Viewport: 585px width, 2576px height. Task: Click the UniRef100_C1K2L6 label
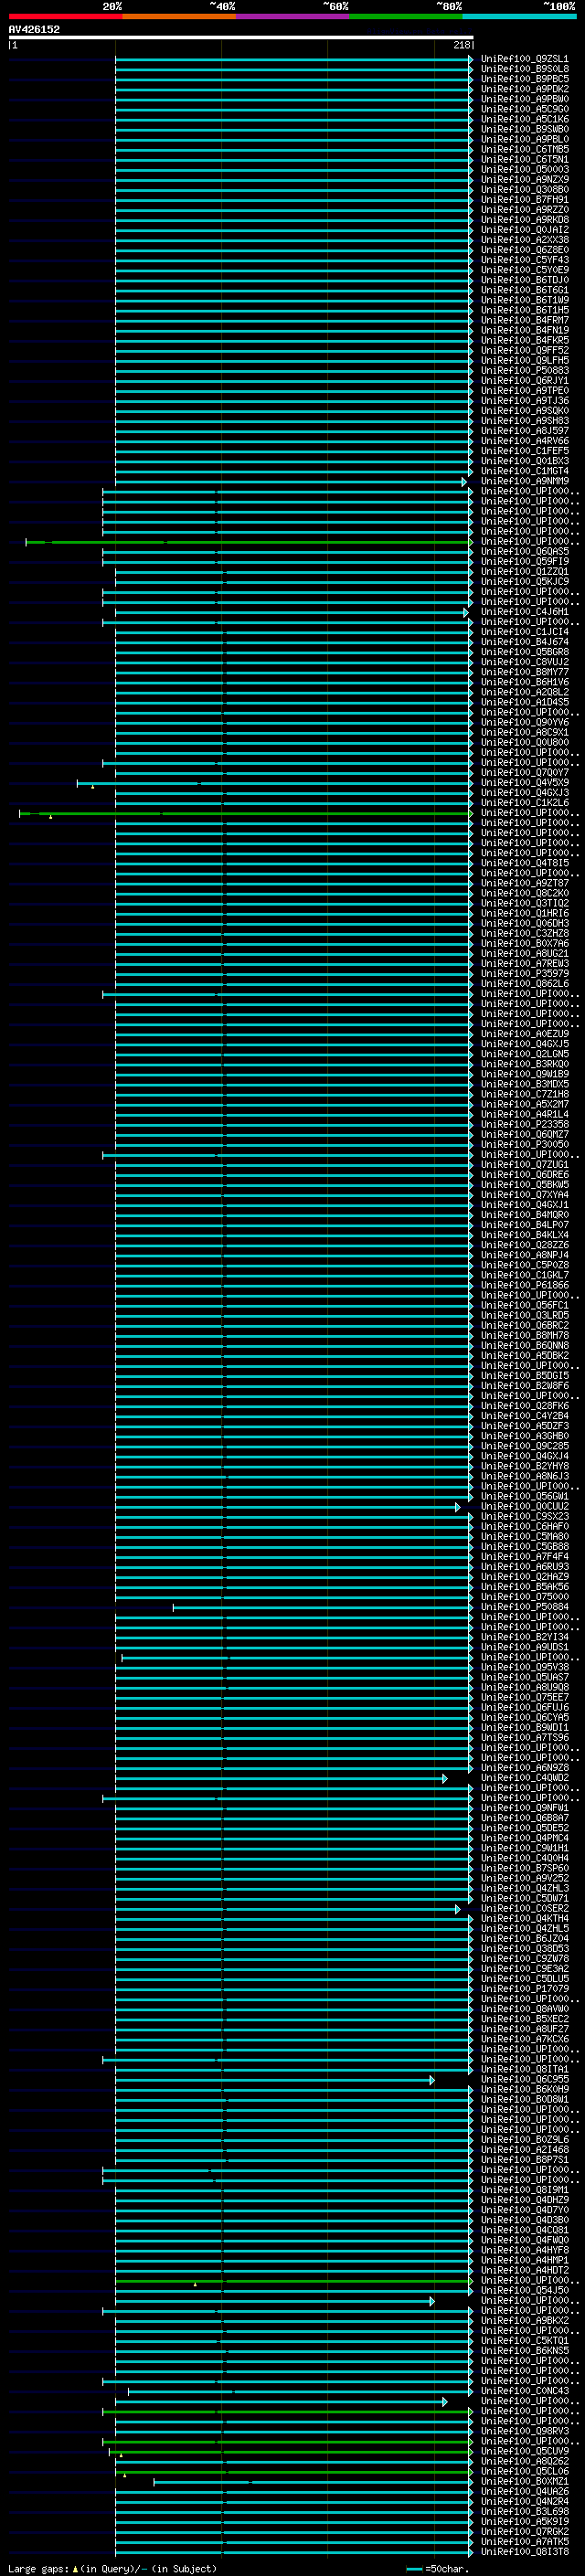524,803
